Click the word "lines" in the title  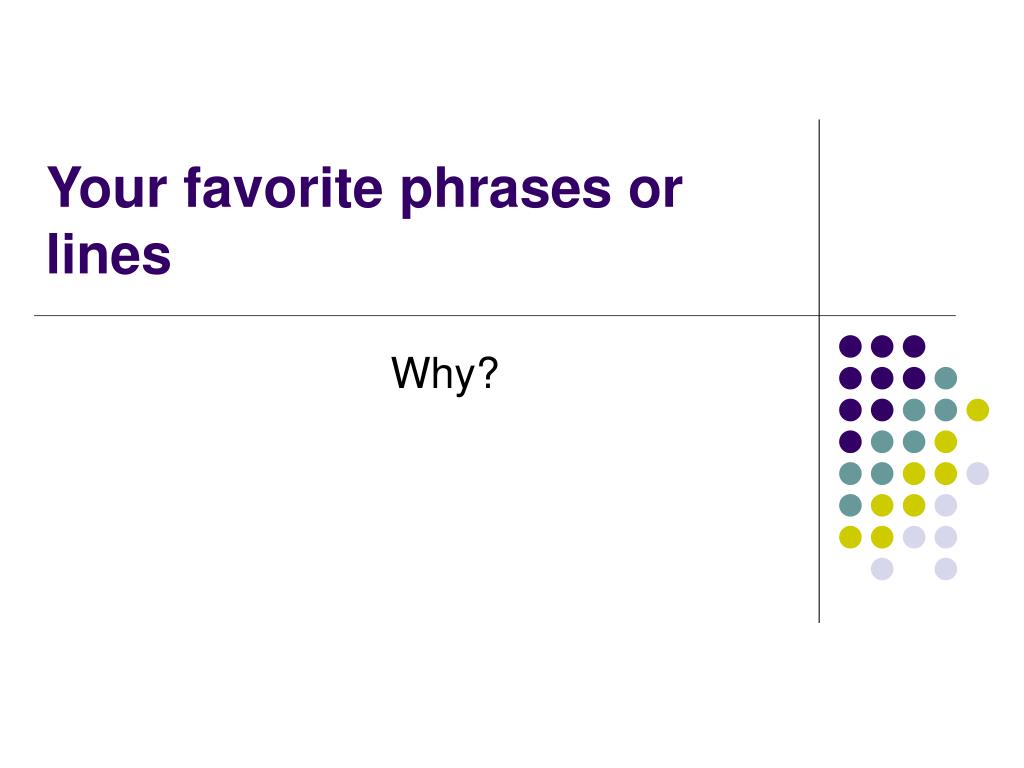(109, 253)
